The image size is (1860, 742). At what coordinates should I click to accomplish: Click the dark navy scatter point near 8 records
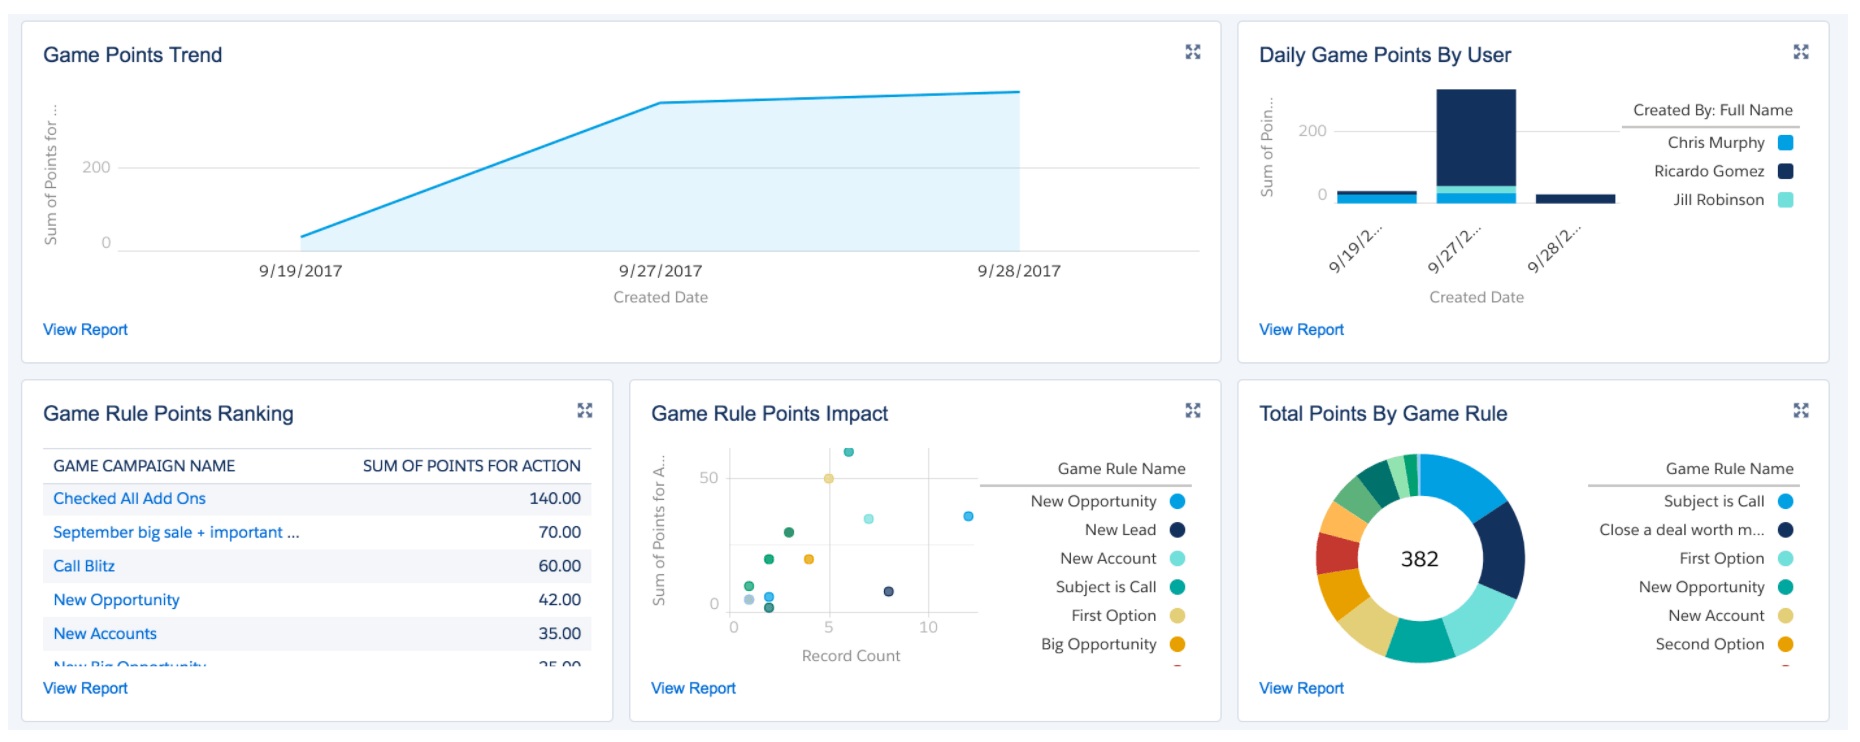(888, 592)
